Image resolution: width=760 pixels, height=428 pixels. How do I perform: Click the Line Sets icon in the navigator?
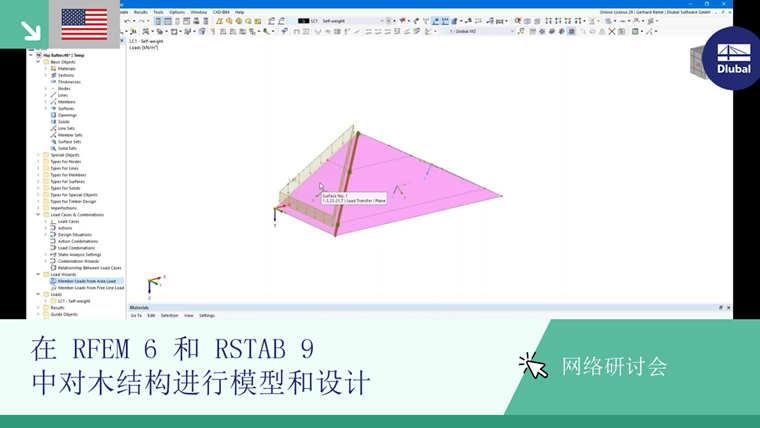[53, 128]
